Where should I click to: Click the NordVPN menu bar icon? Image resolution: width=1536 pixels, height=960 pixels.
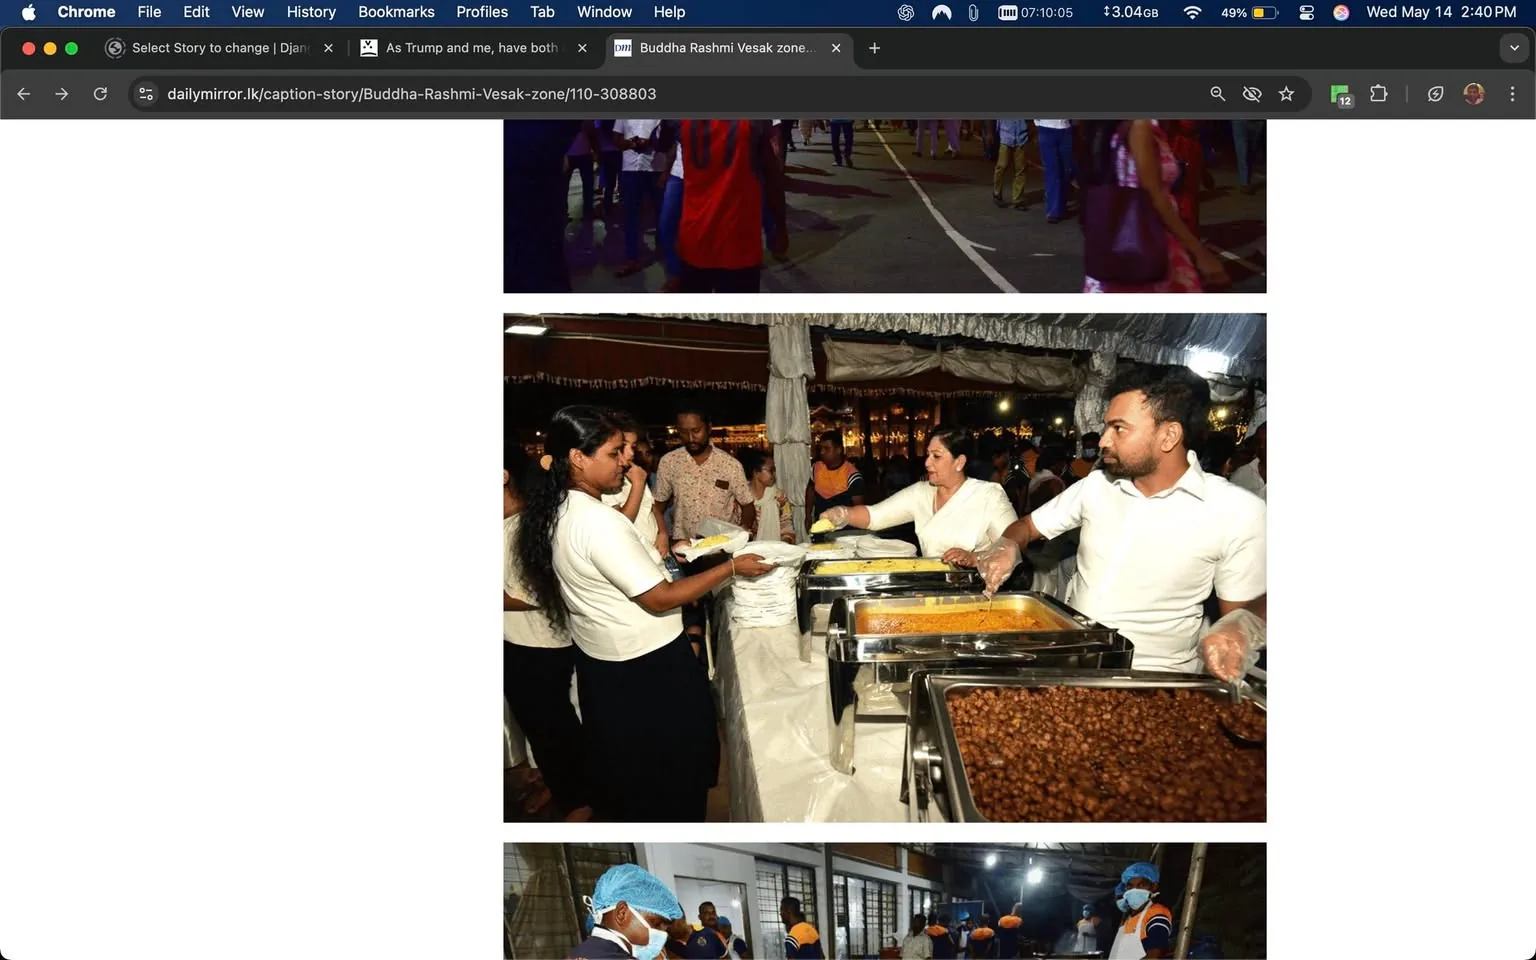(x=941, y=12)
